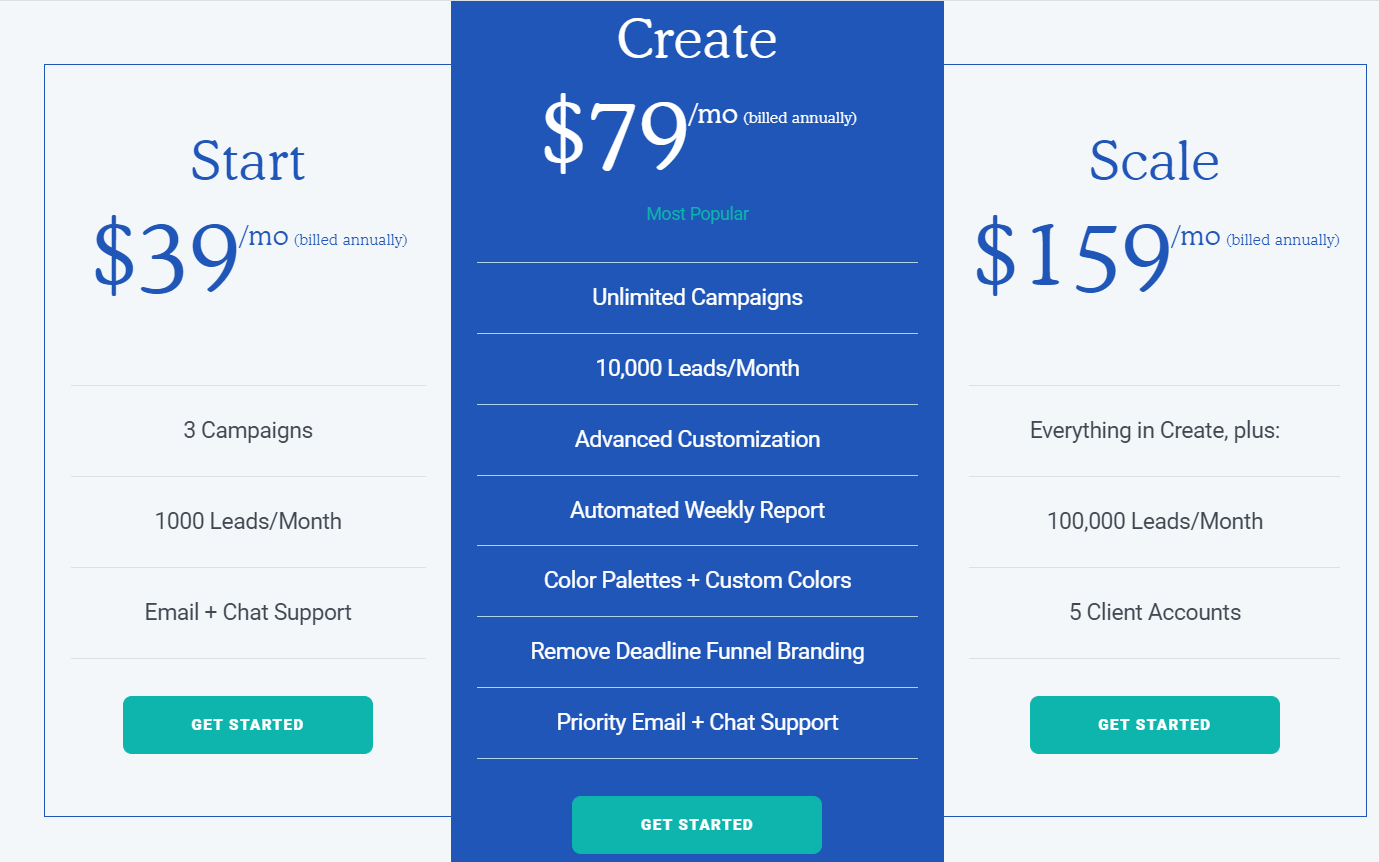The width and height of the screenshot is (1379, 862).
Task: Select the Unlimited Campaigns feature row
Action: coord(697,297)
